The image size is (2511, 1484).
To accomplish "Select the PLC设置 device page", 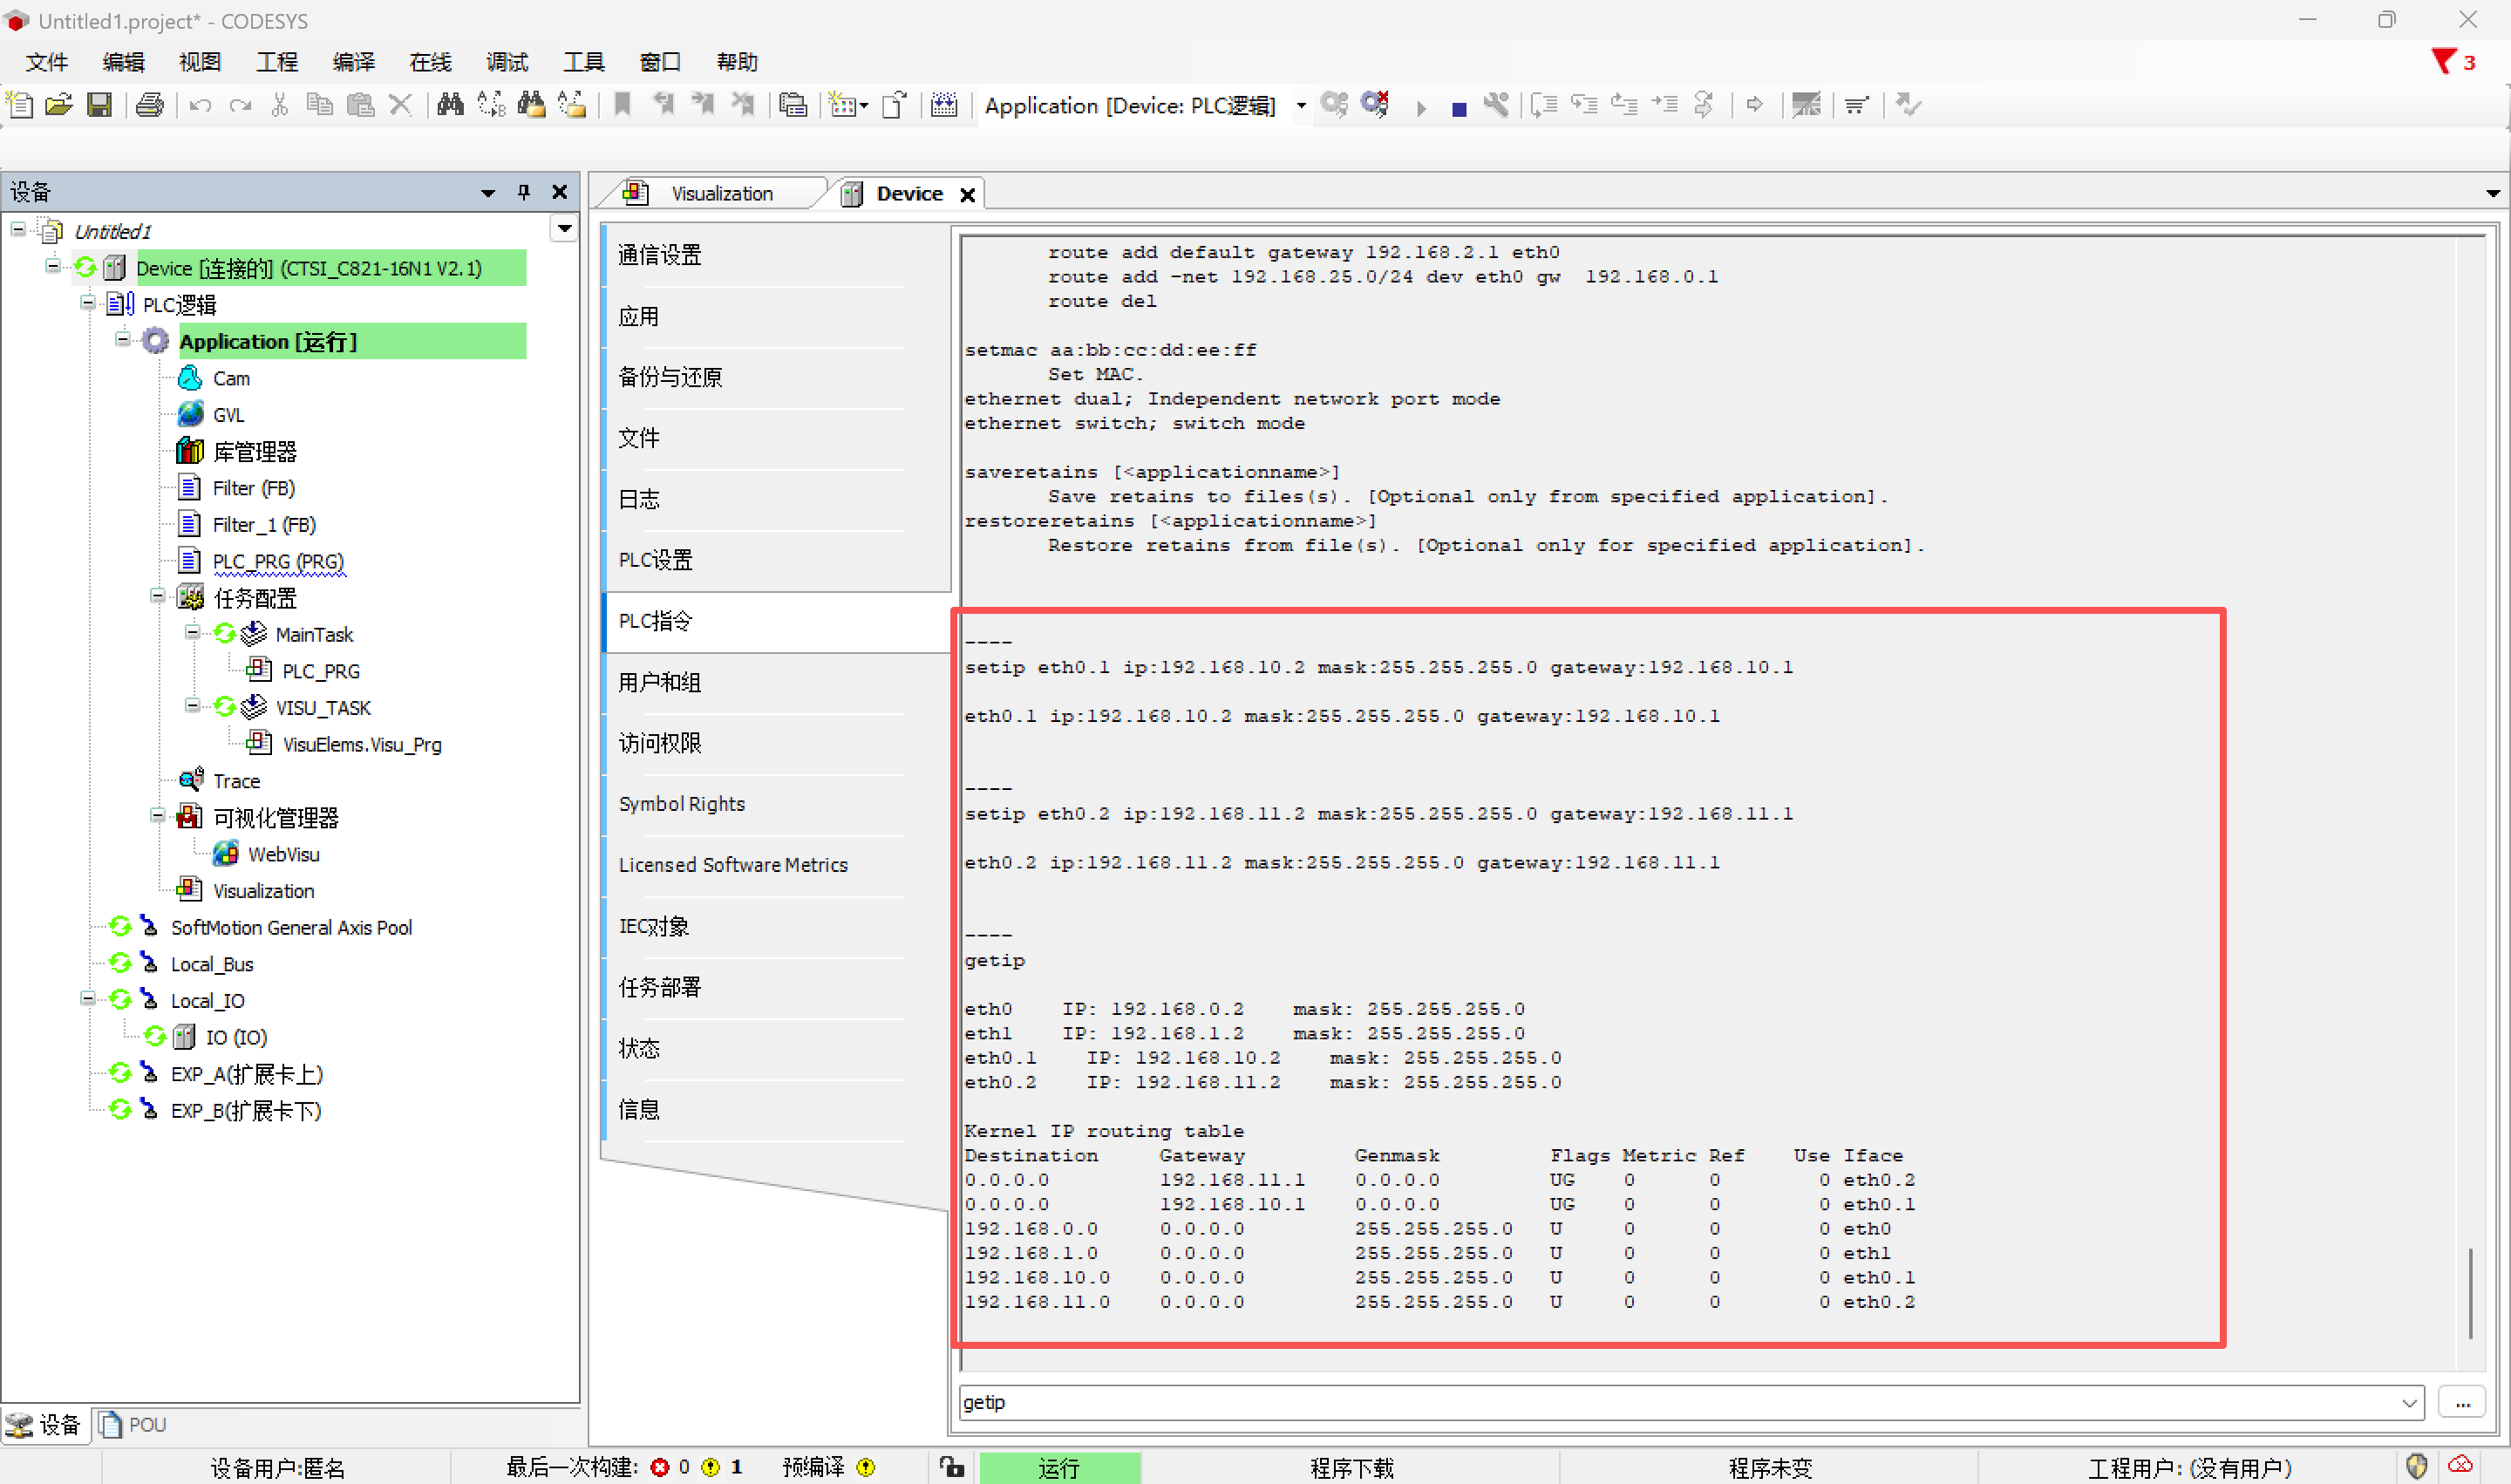I will pos(655,560).
